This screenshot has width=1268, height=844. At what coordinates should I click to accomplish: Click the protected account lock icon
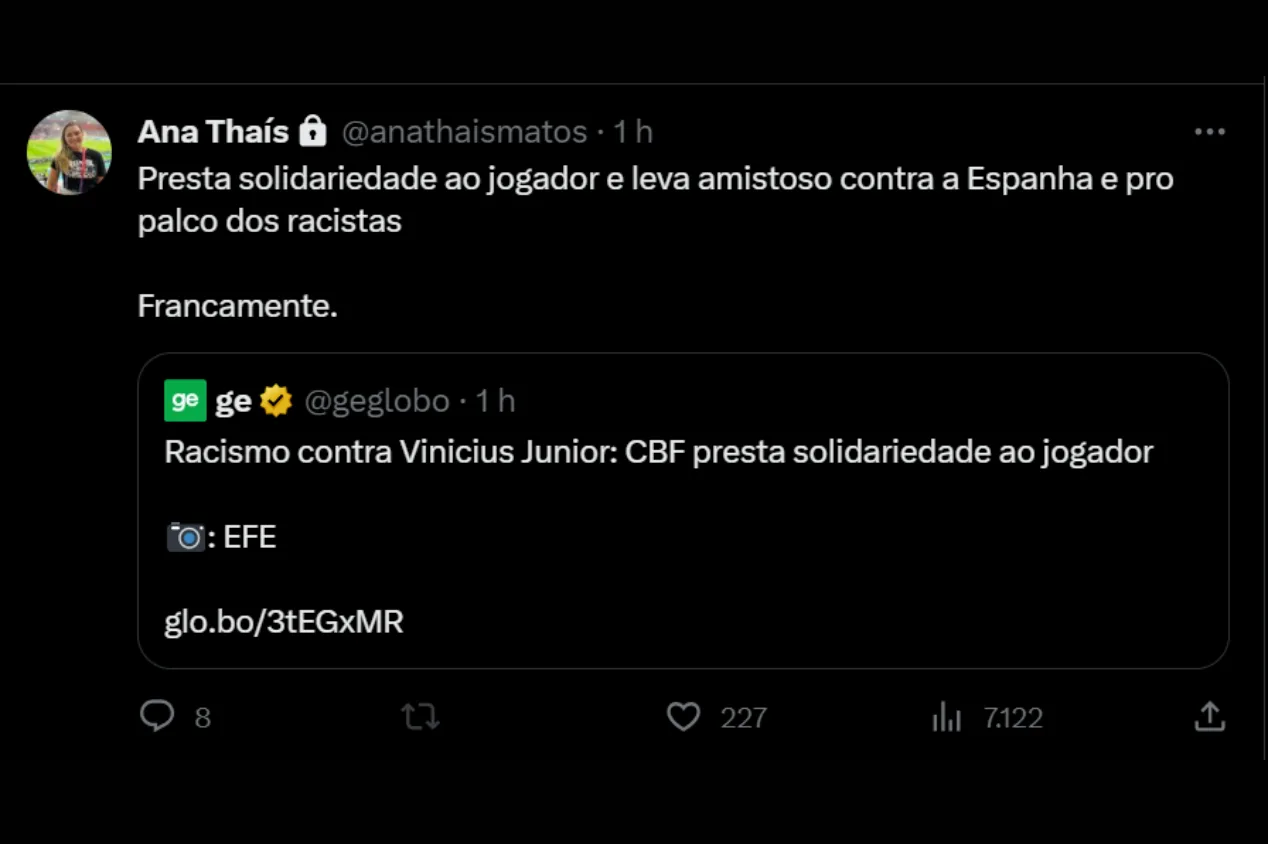313,131
